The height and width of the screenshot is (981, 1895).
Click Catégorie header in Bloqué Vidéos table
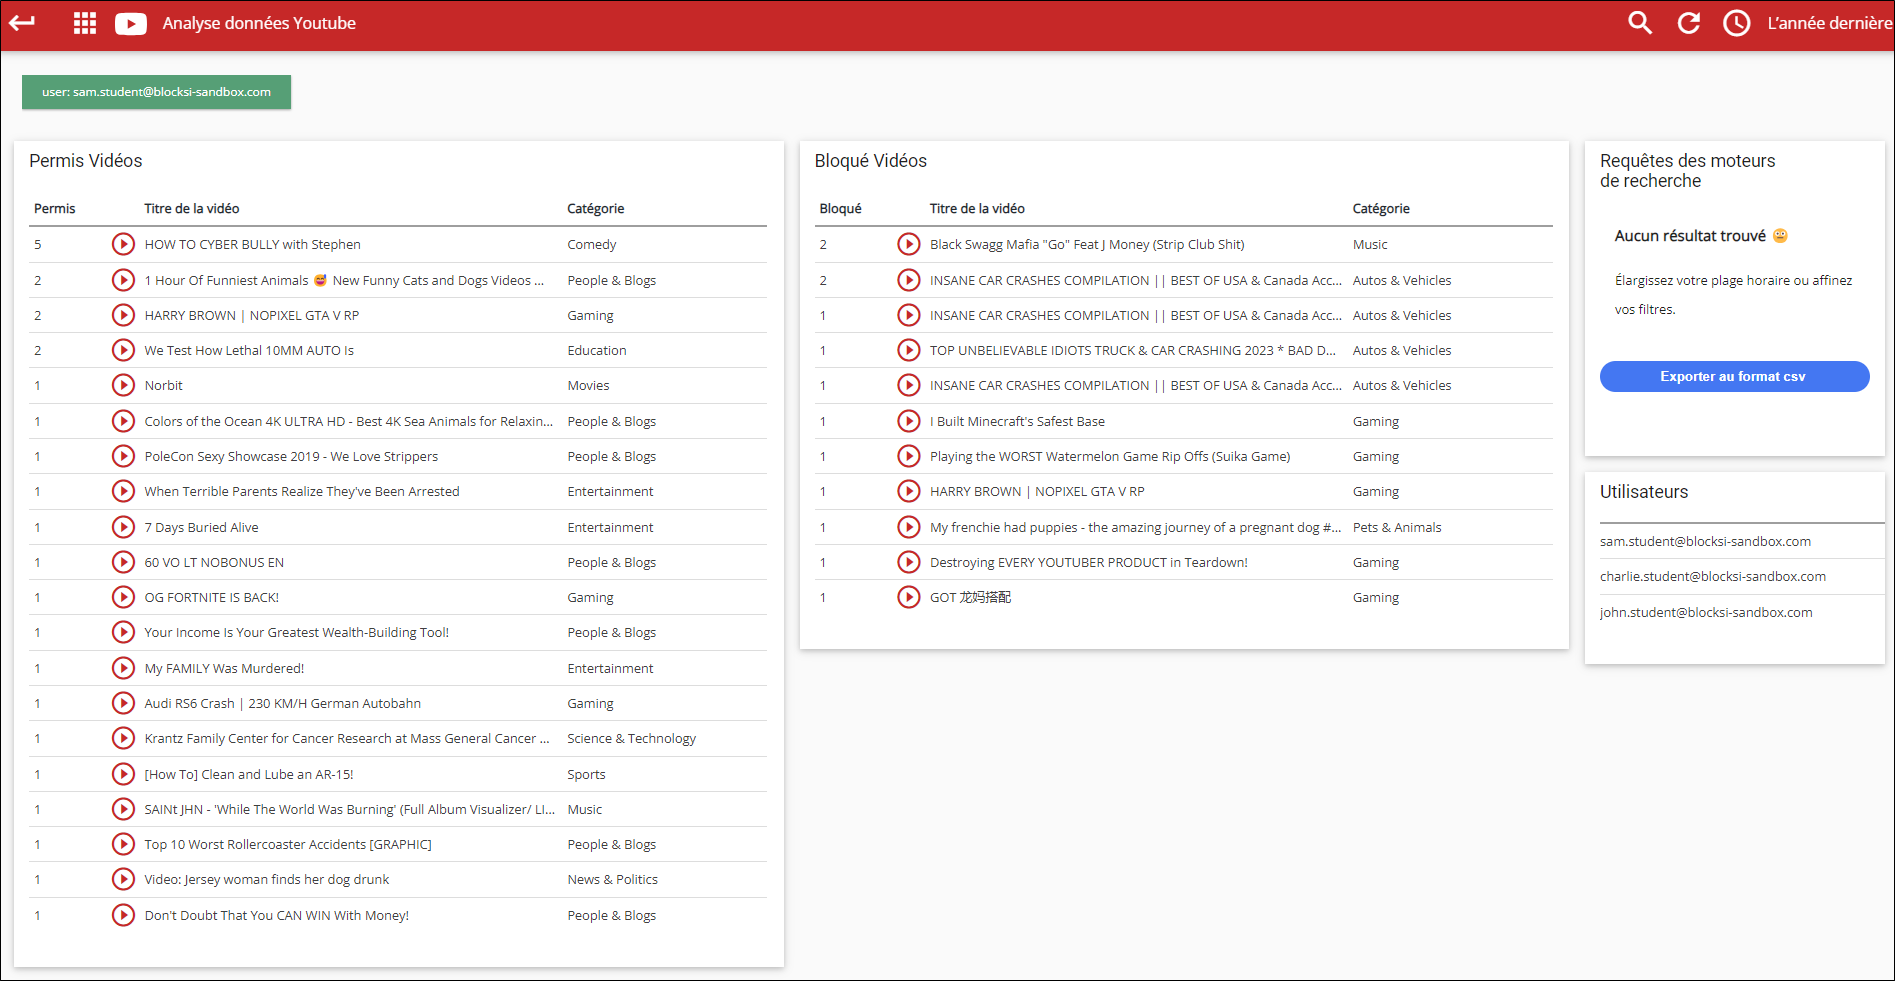(1381, 208)
